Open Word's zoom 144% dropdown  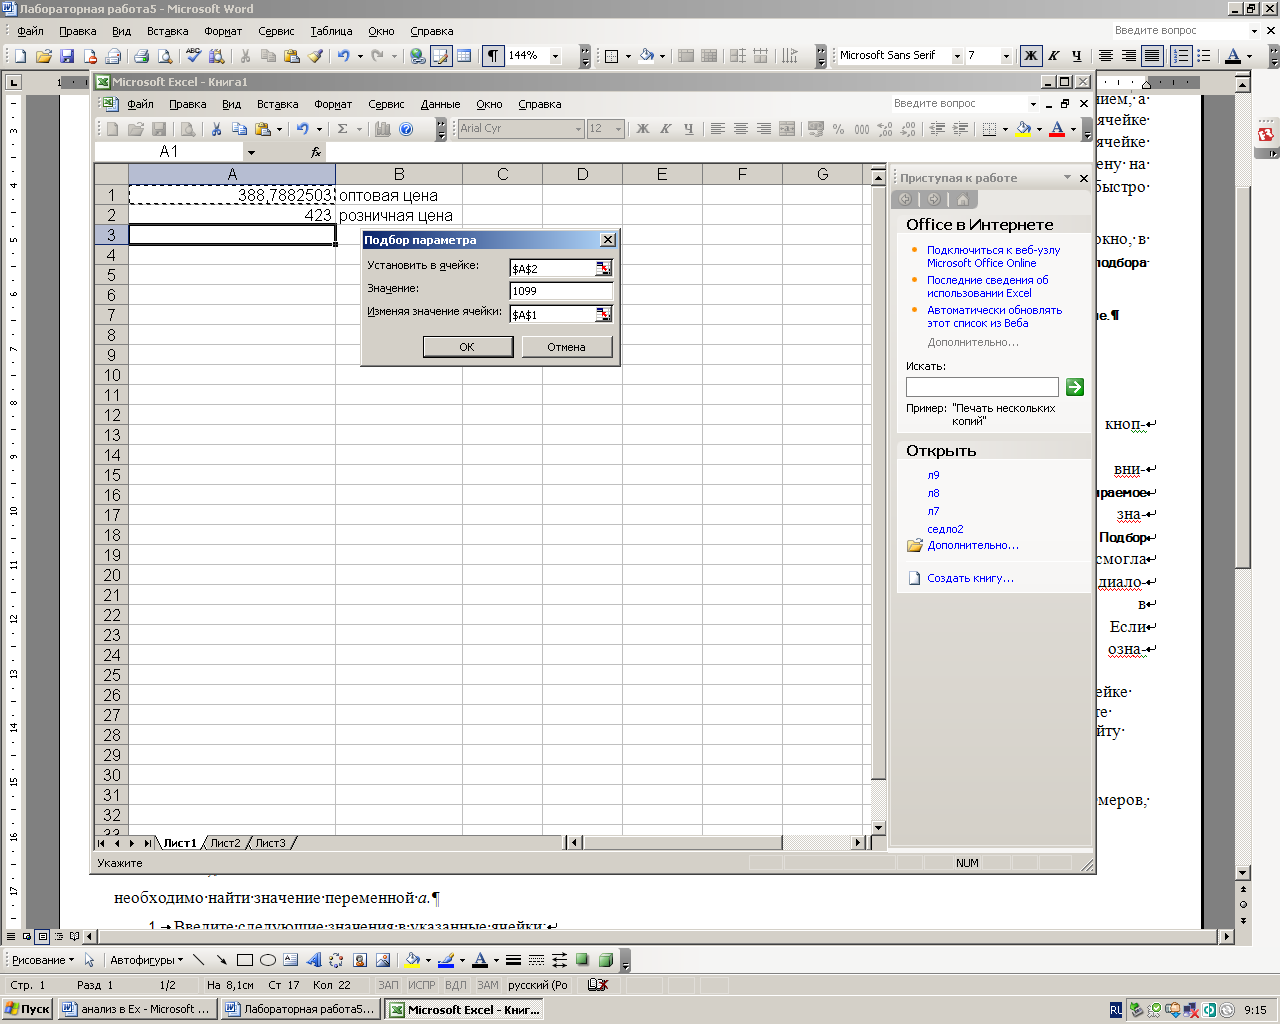[556, 56]
